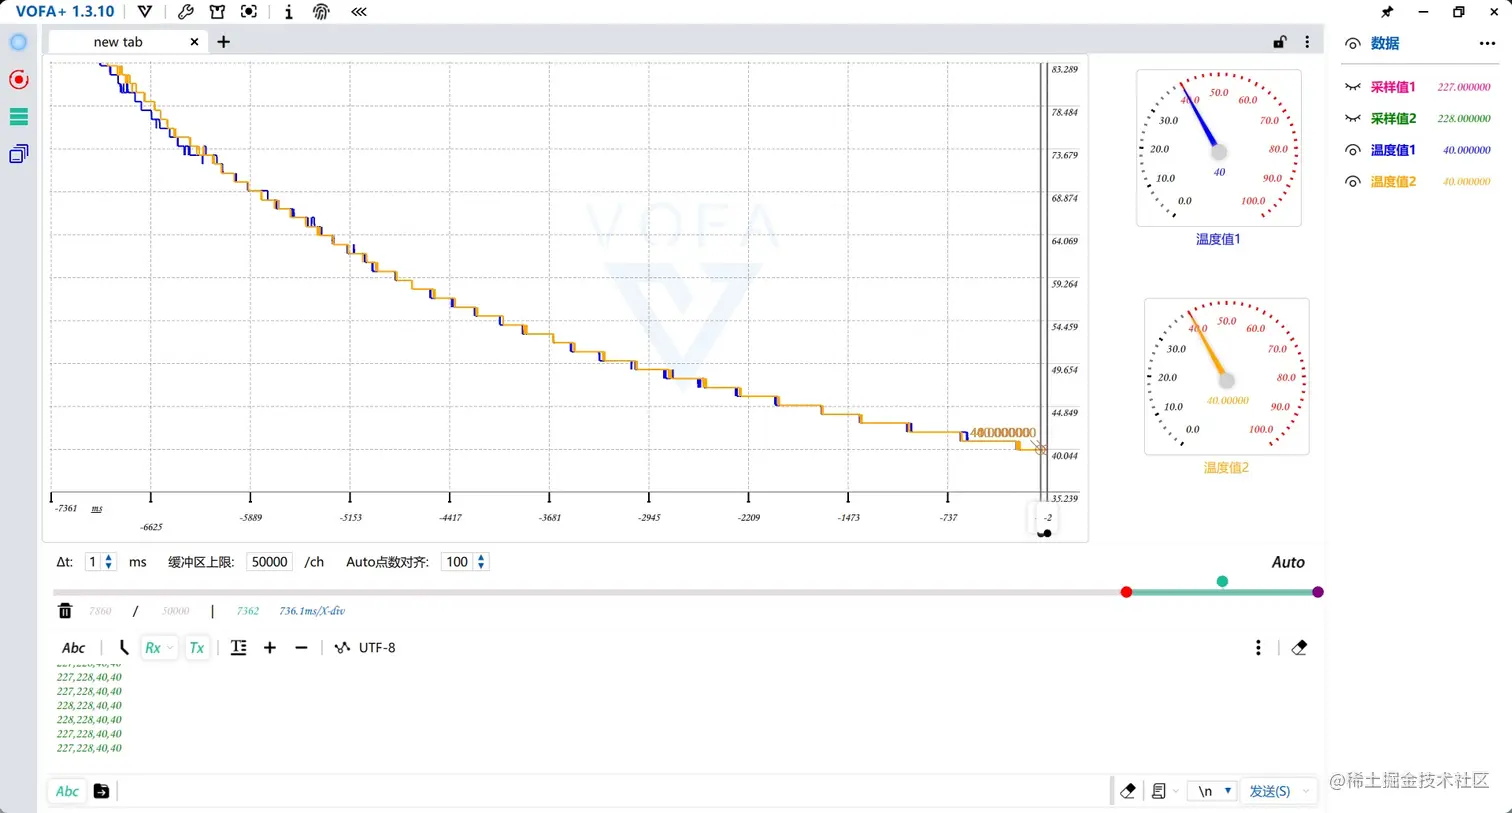Toggle the Tx display button
The width and height of the screenshot is (1512, 813).
(197, 648)
